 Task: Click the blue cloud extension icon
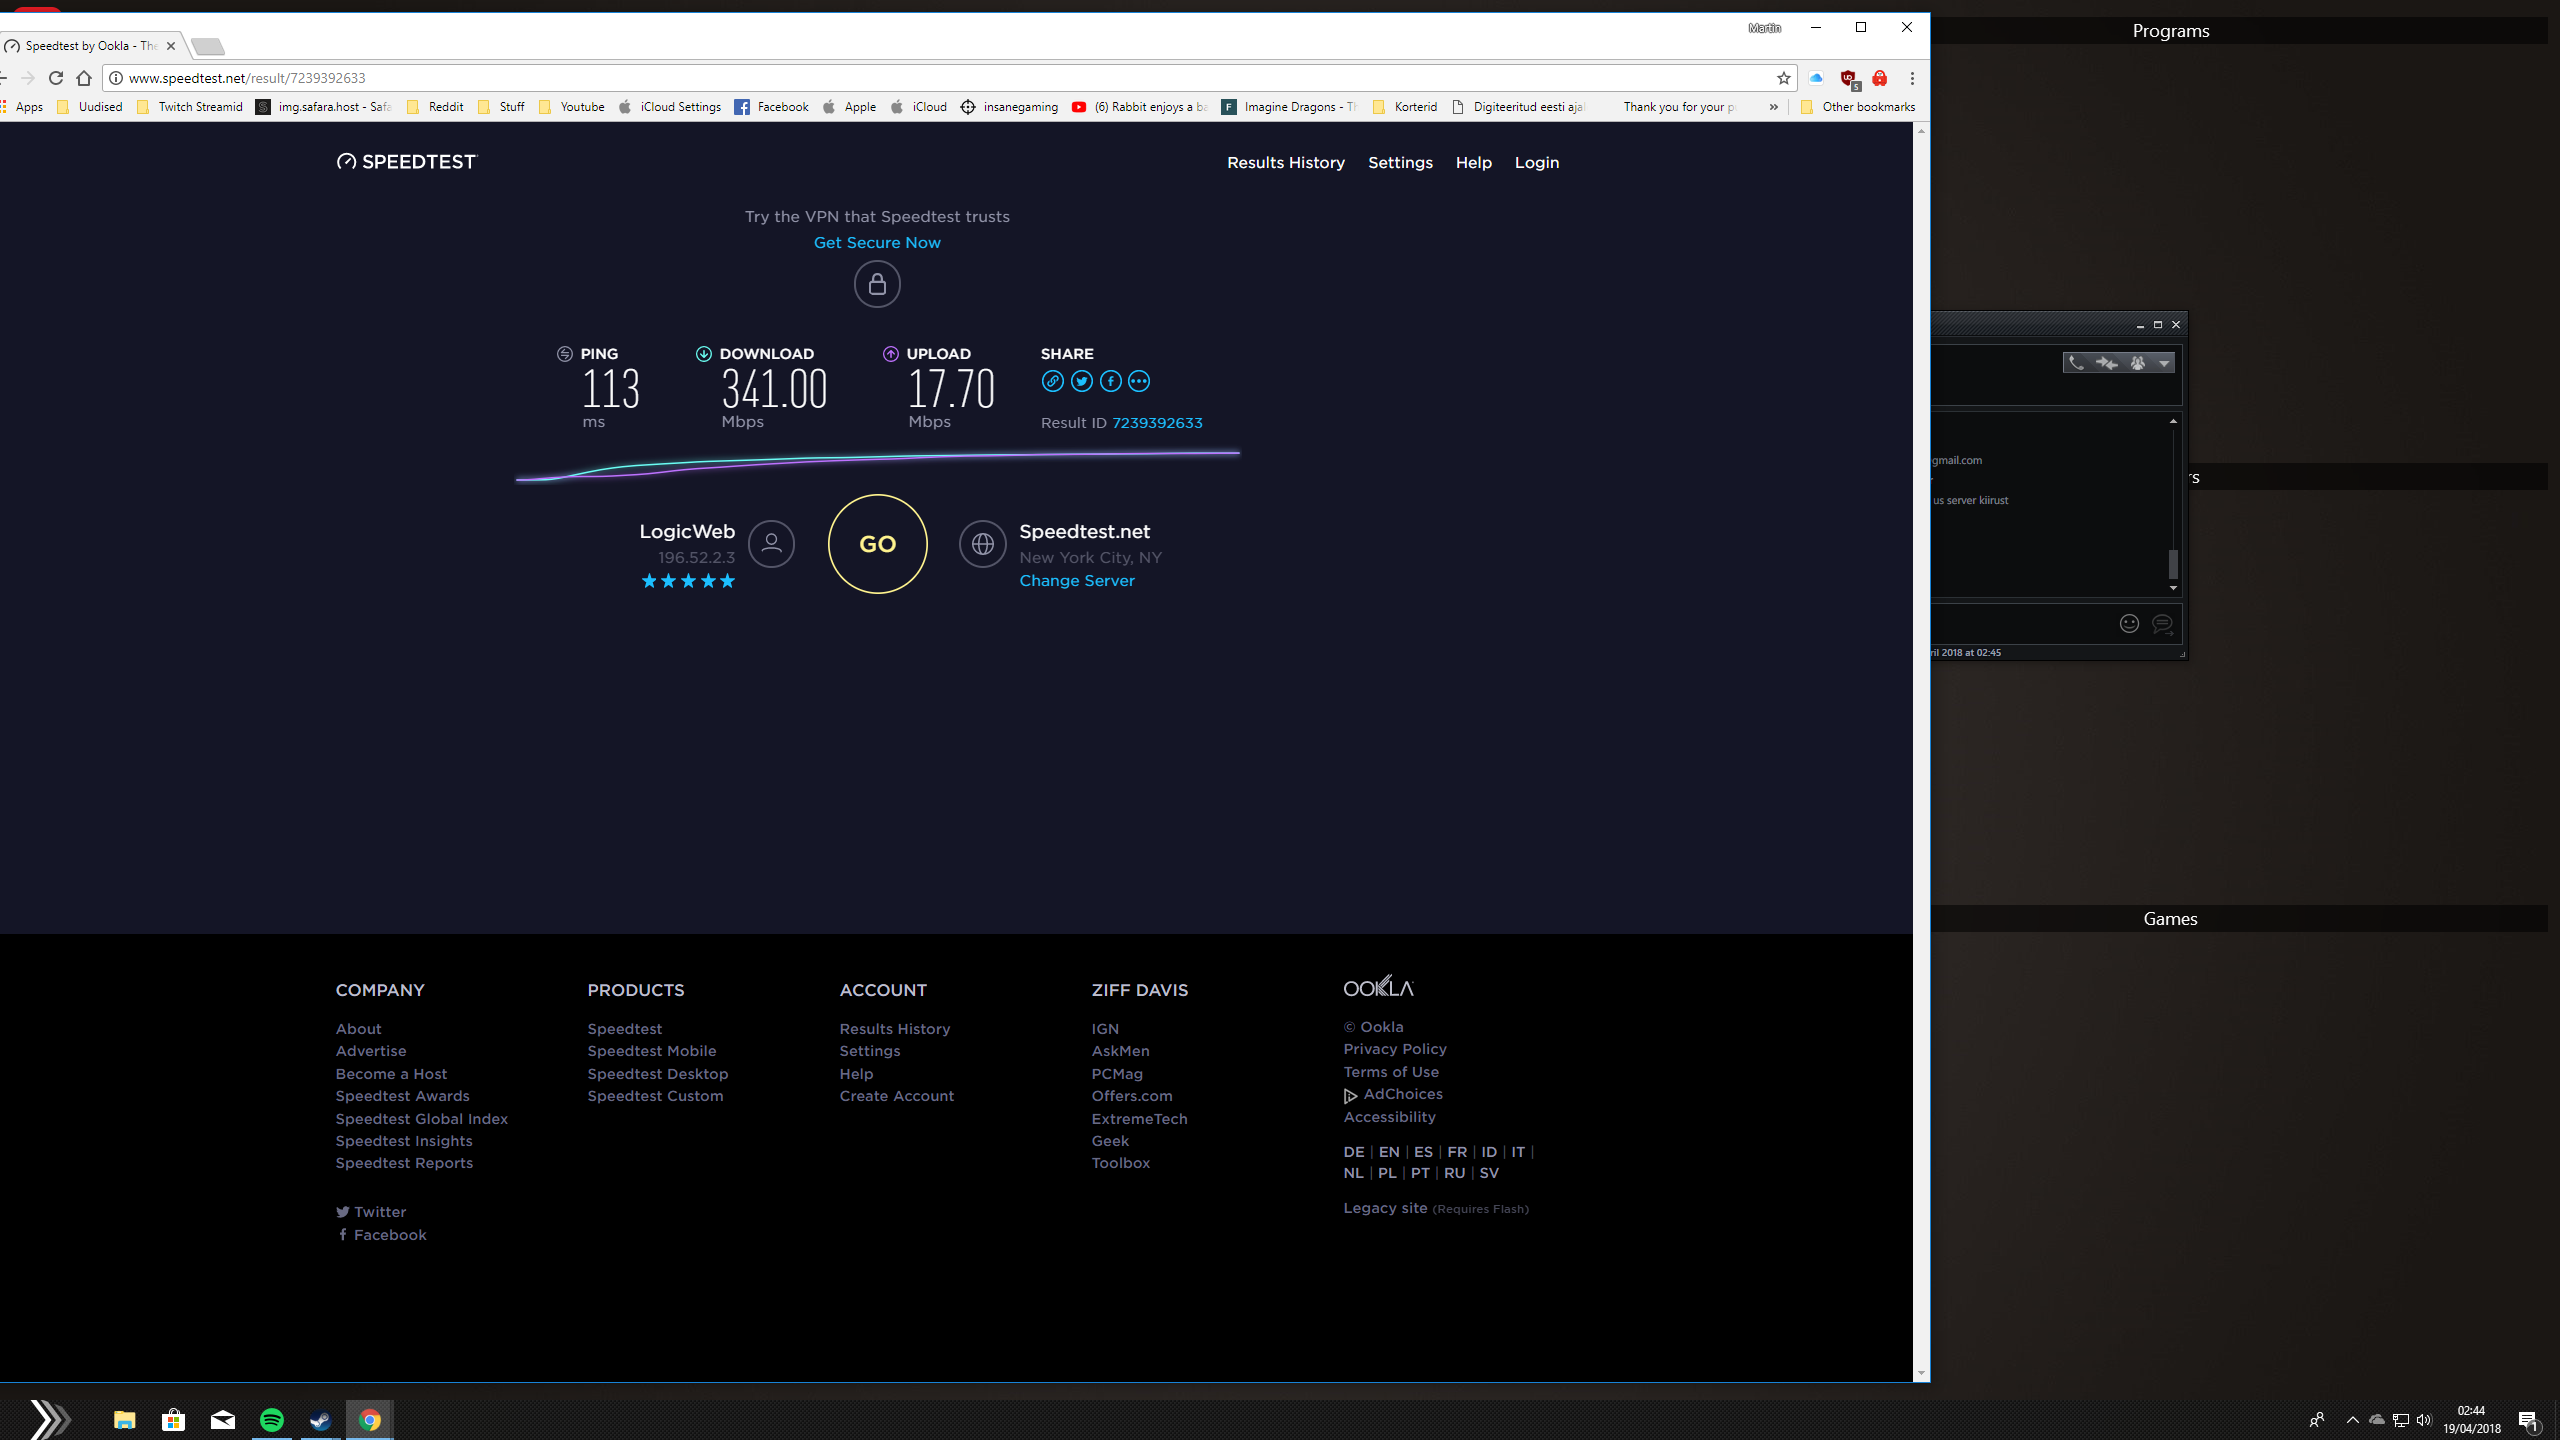(x=1816, y=78)
